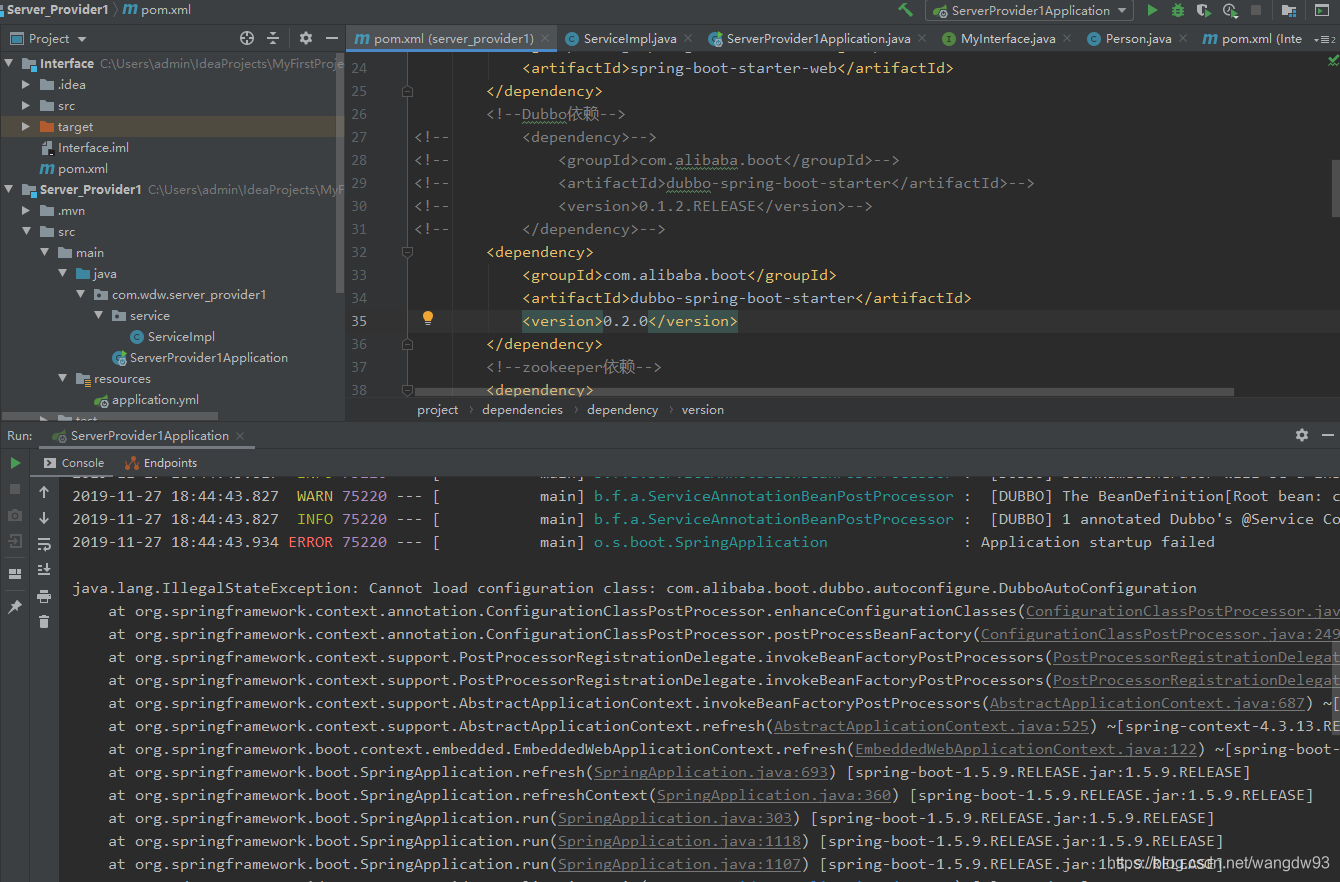Open application.yml file
The height and width of the screenshot is (882, 1340).
point(155,399)
